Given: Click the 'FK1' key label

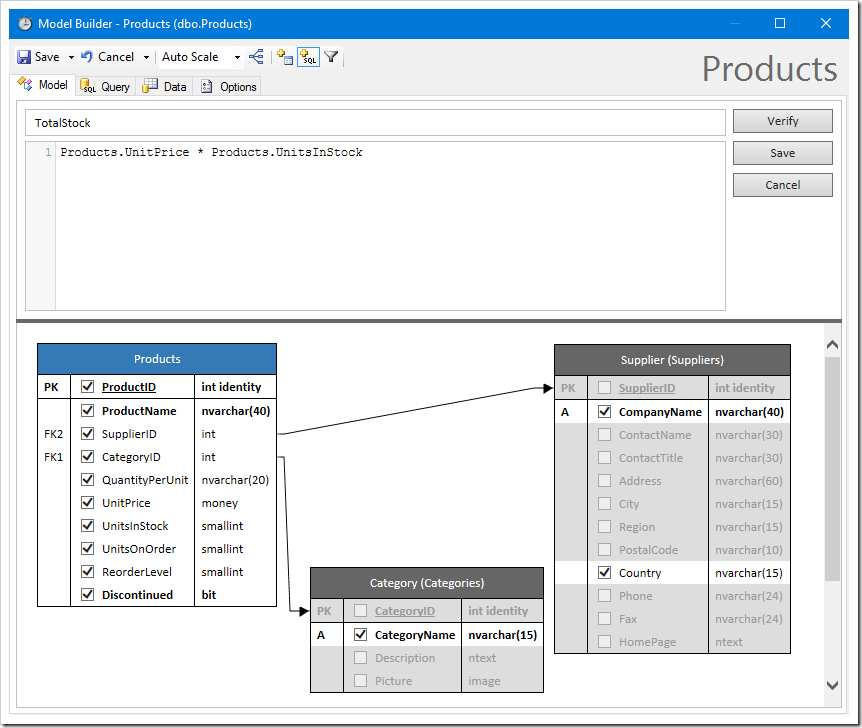Looking at the screenshot, I should (x=53, y=457).
